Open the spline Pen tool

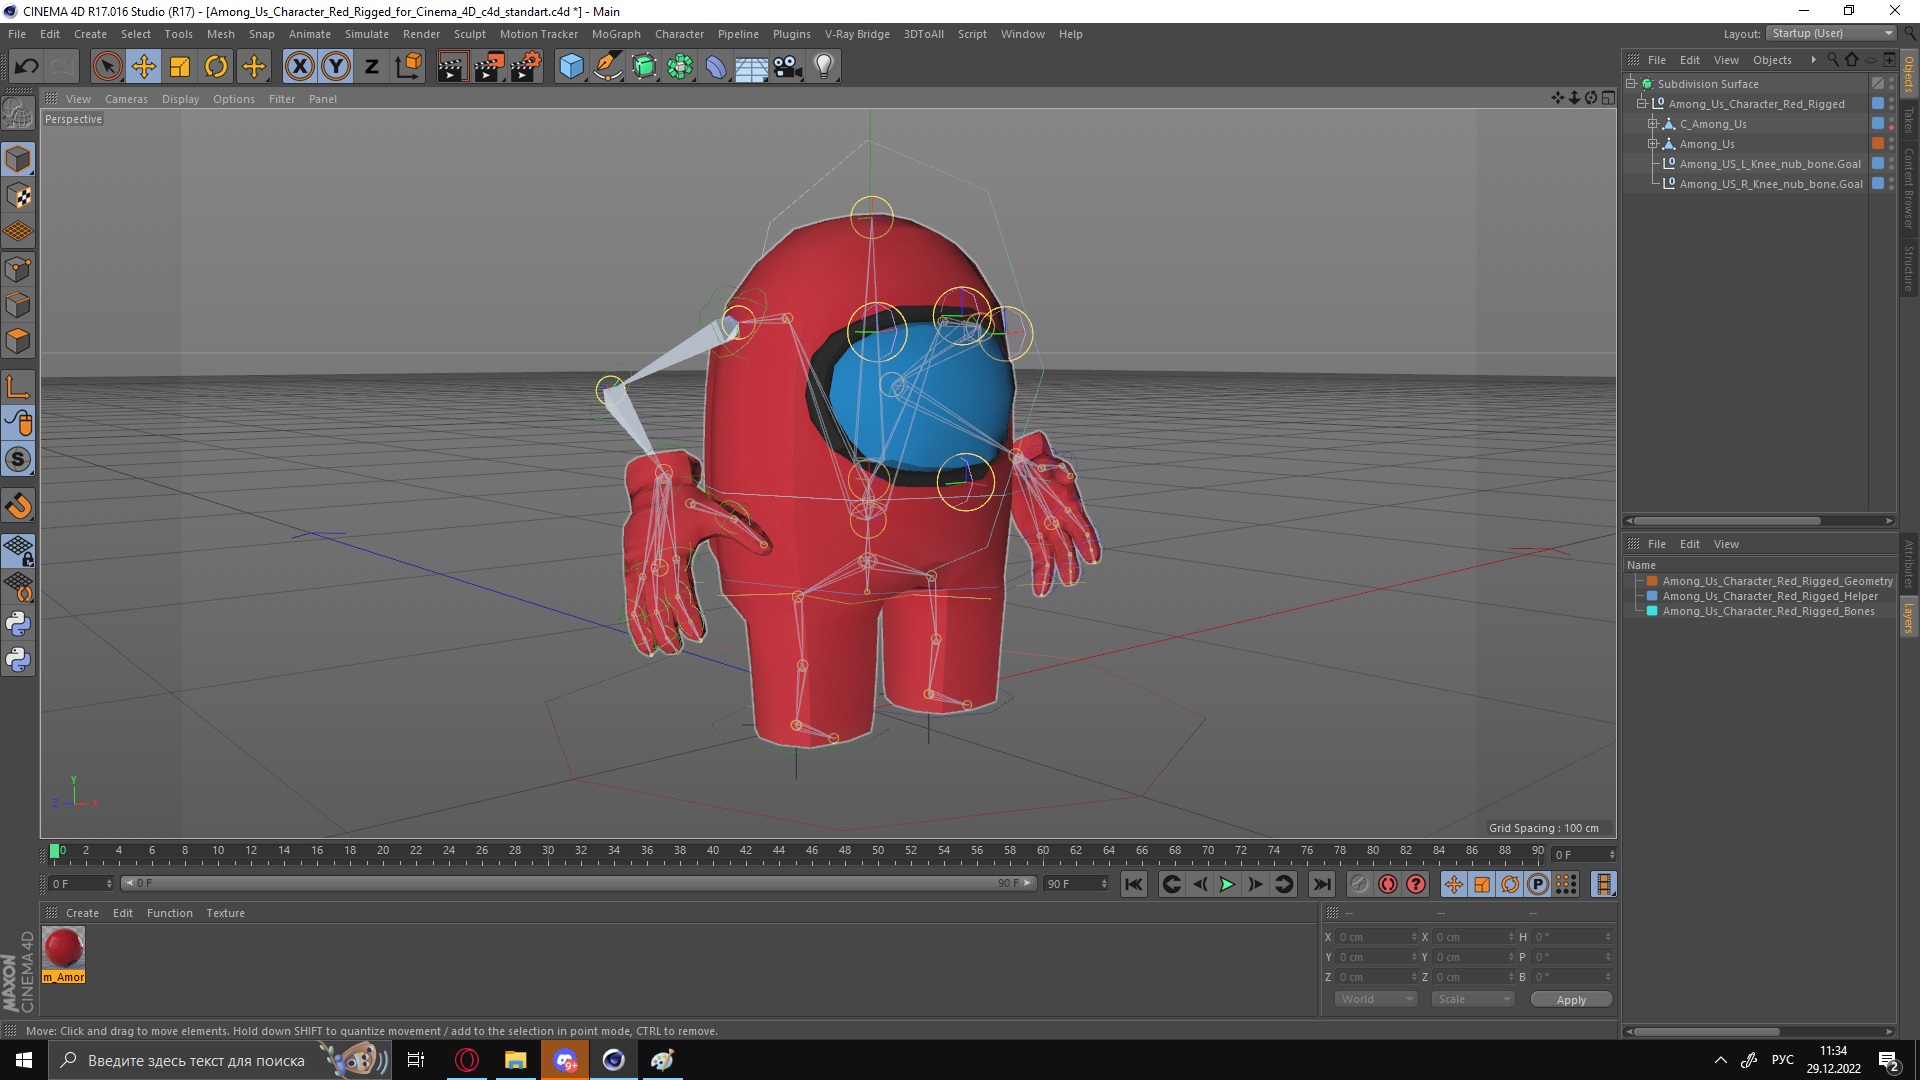[608, 67]
